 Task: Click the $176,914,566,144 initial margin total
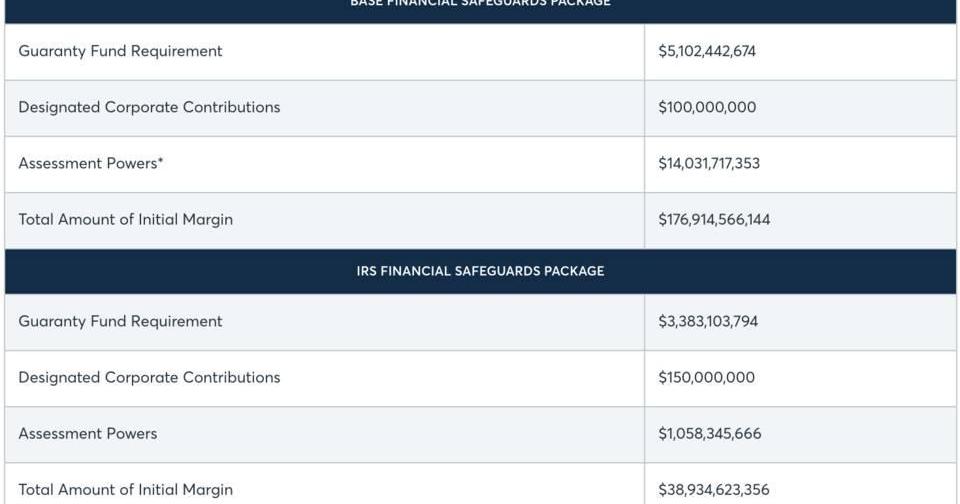tap(713, 219)
